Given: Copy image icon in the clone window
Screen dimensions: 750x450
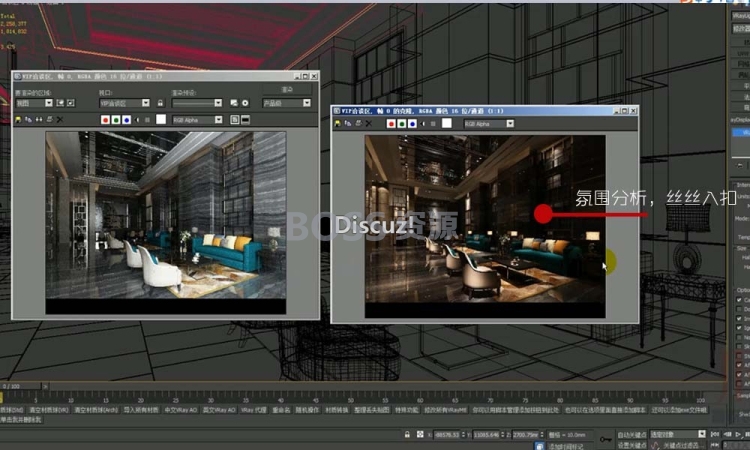Looking at the screenshot, I should pos(348,123).
